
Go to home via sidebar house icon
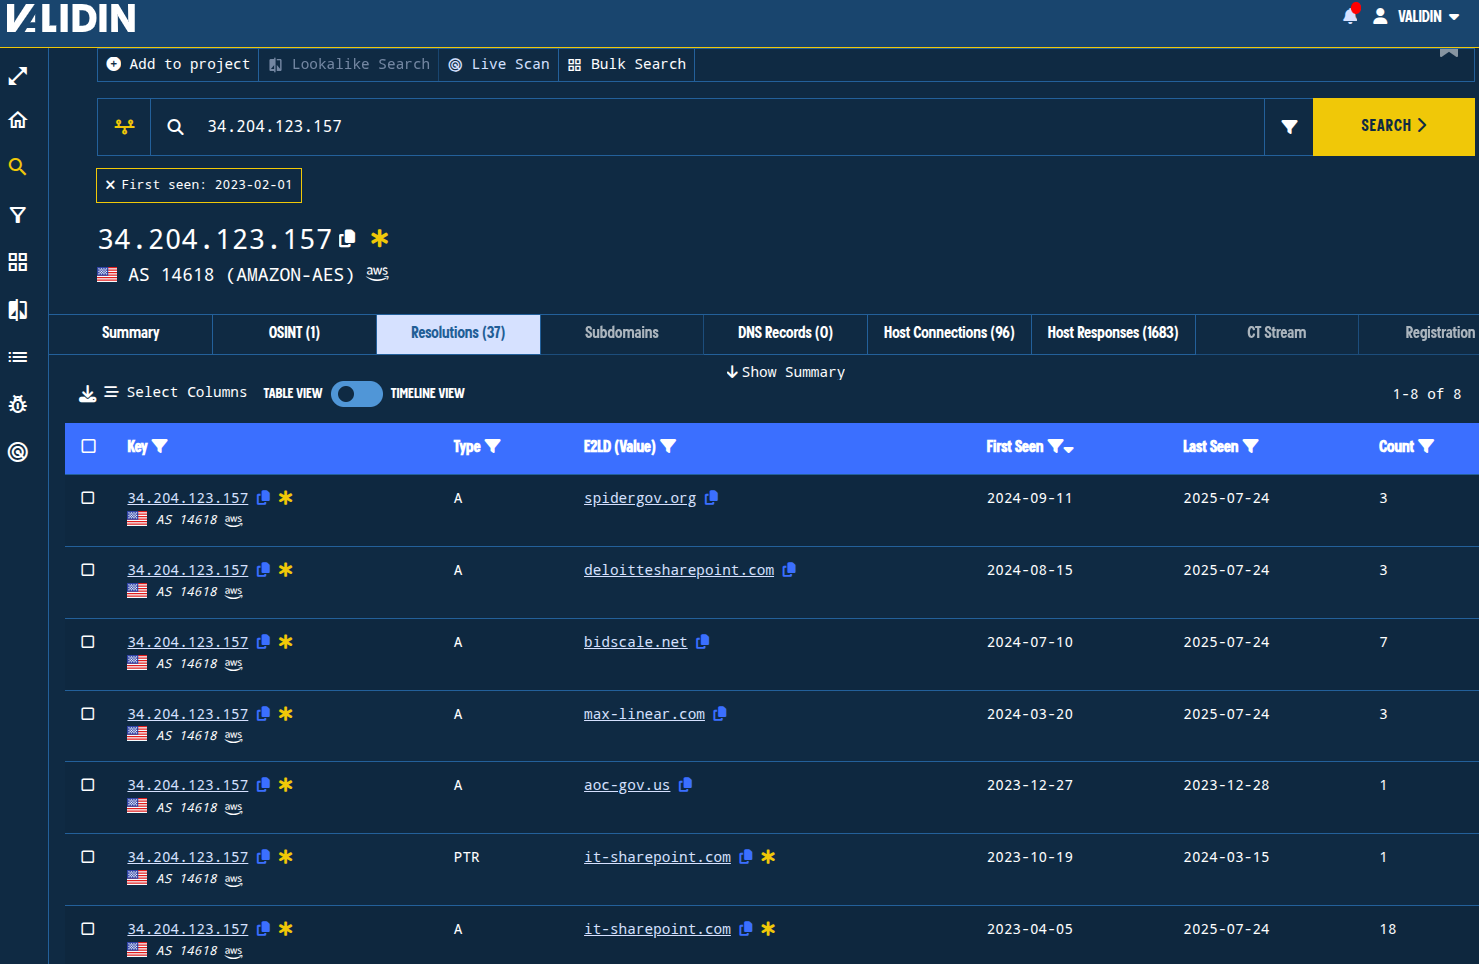18,120
